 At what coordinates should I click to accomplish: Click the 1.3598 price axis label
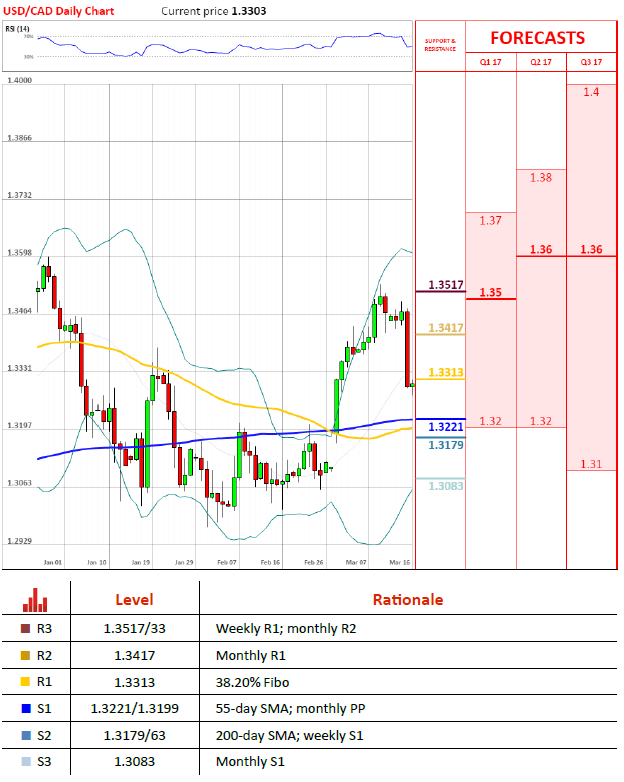coord(19,252)
